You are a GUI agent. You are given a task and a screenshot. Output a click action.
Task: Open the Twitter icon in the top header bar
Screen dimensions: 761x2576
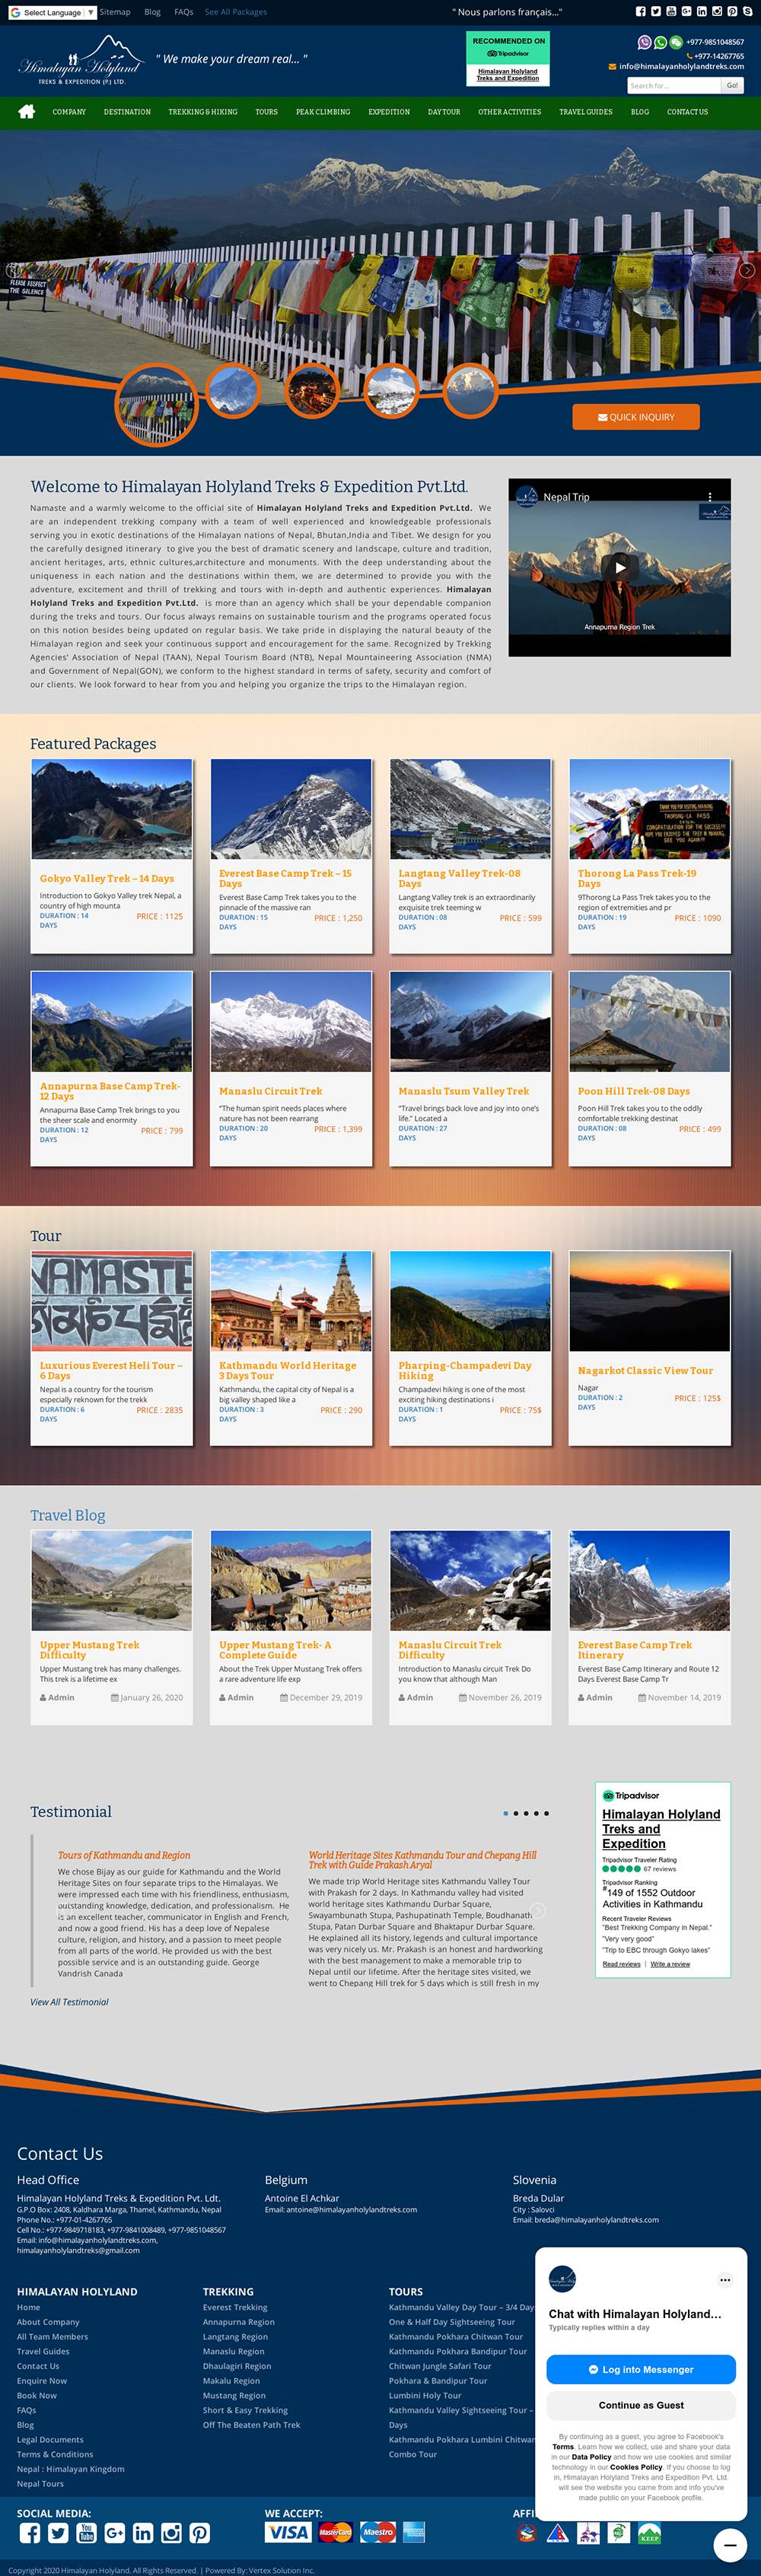[656, 12]
